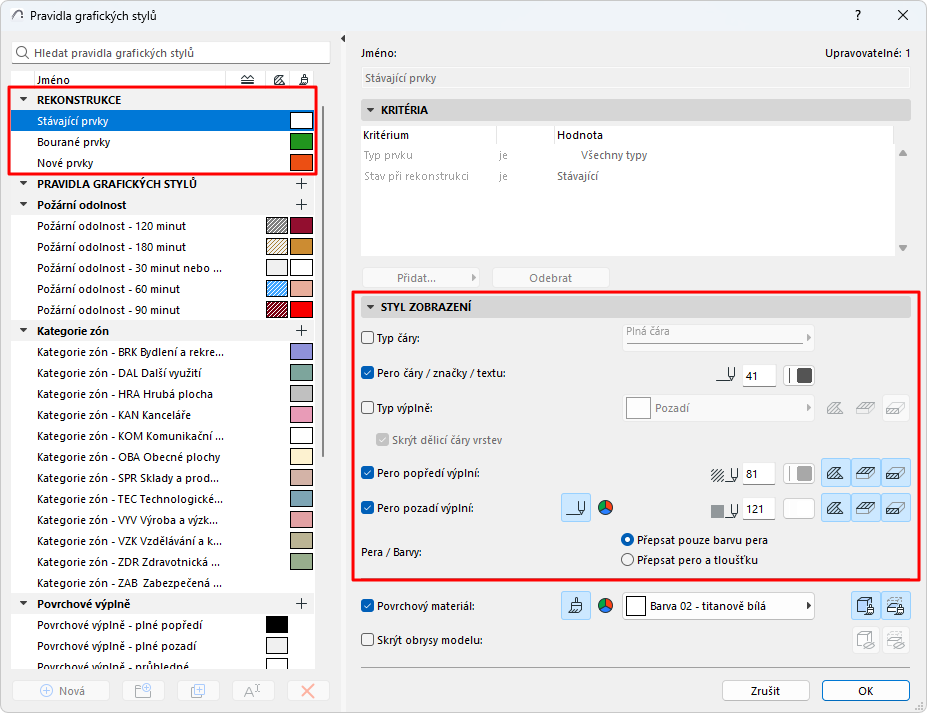This screenshot has width=927, height=713.
Task: Click the Nová button
Action: (61, 691)
